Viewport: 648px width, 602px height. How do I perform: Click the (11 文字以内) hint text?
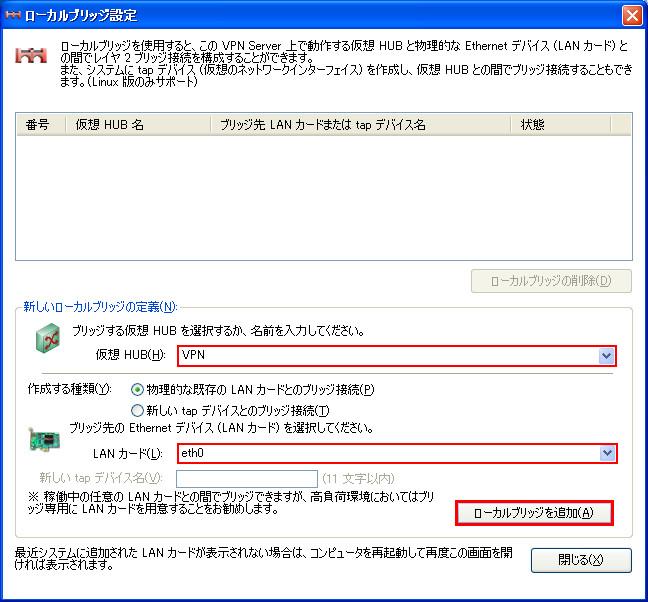click(358, 478)
